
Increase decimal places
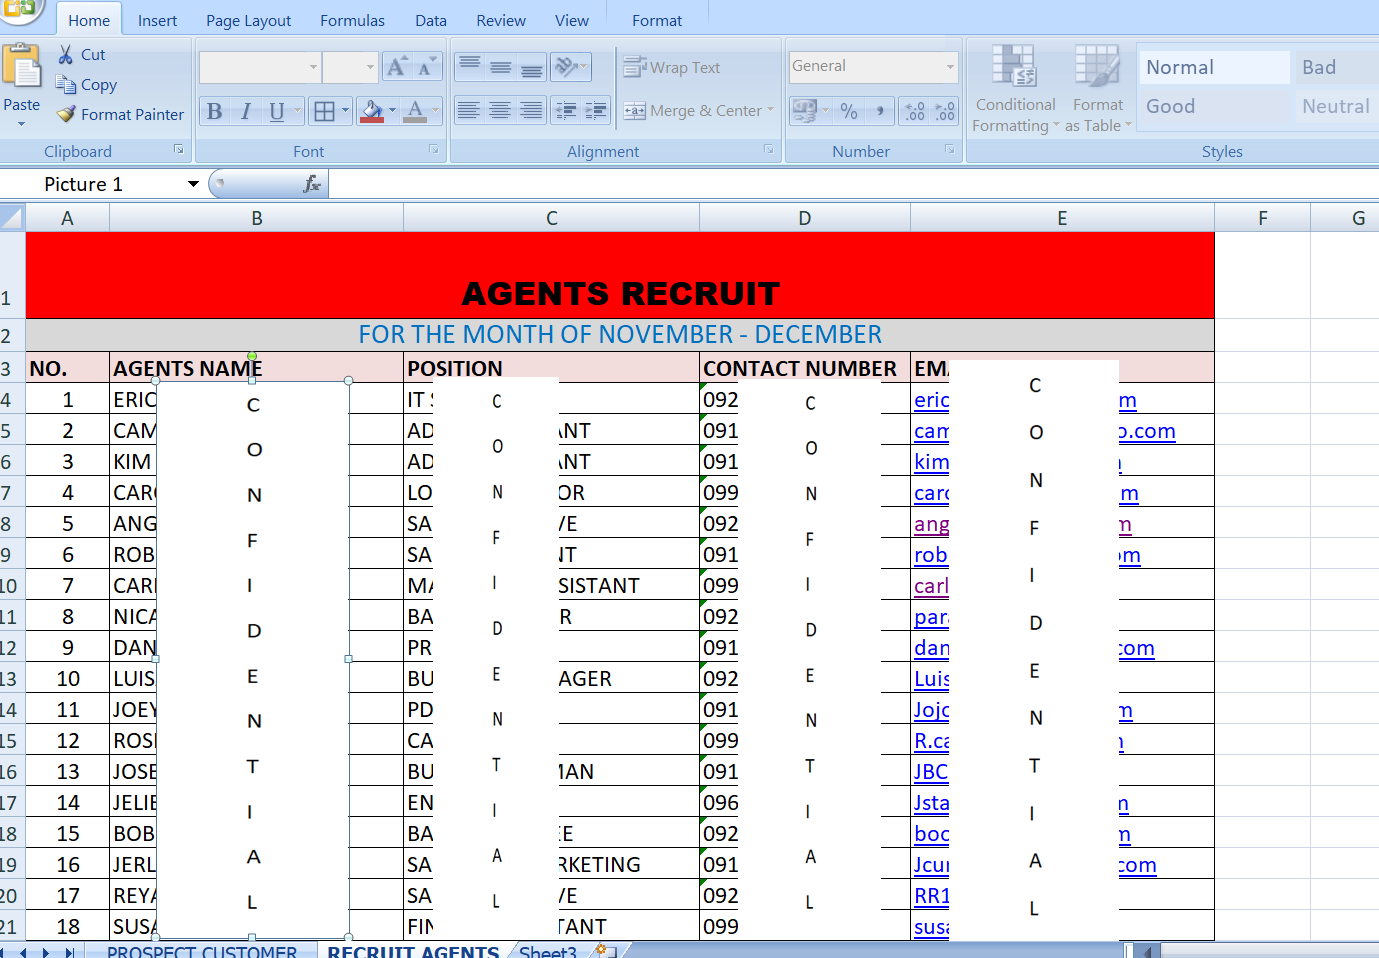[914, 111]
